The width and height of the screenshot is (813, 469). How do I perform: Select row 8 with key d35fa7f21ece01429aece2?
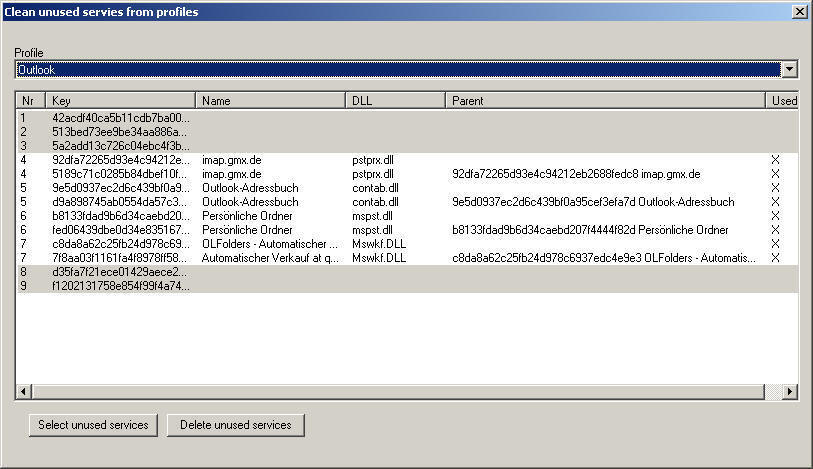pos(120,272)
